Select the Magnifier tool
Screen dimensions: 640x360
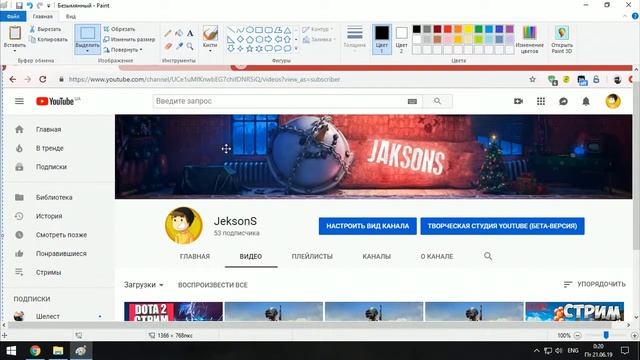point(190,47)
